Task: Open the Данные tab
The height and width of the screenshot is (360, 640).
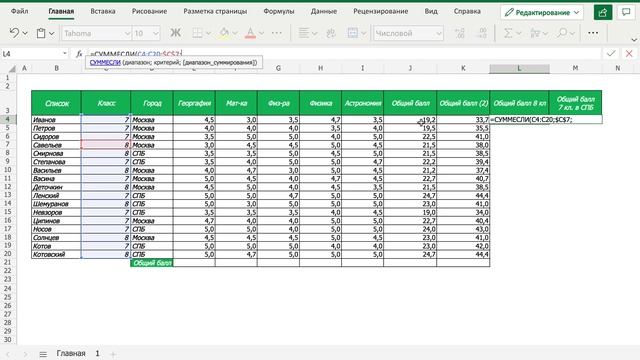Action: point(324,11)
